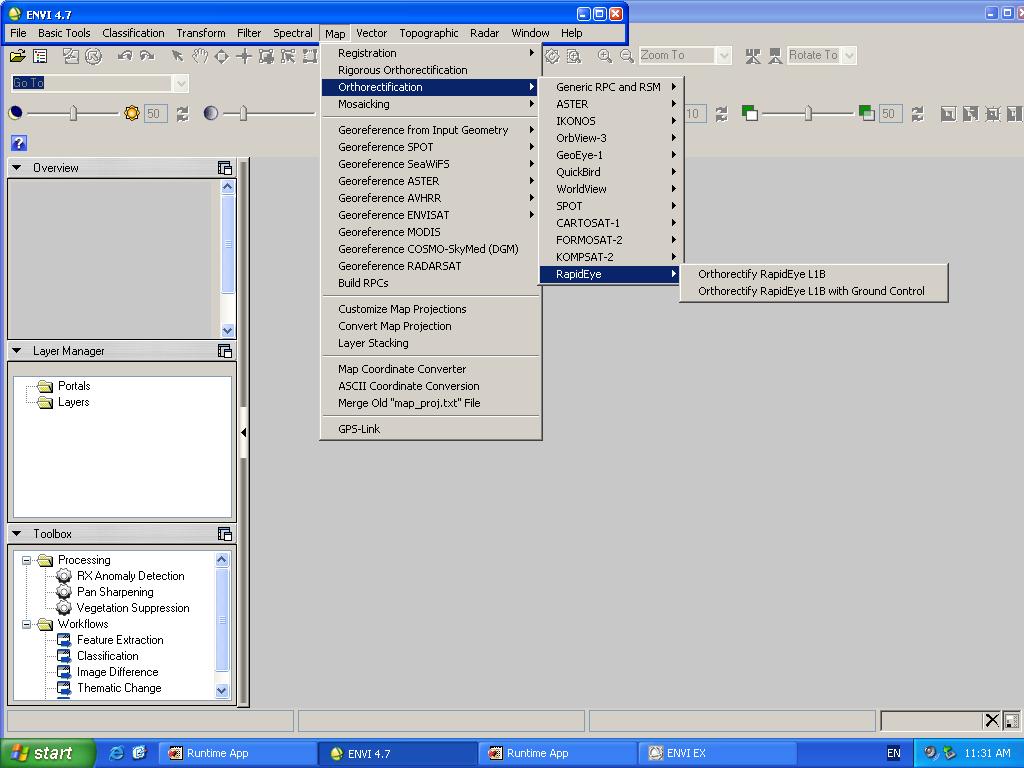Viewport: 1024px width, 768px height.
Task: Select the Pan hand tool
Action: [200, 56]
